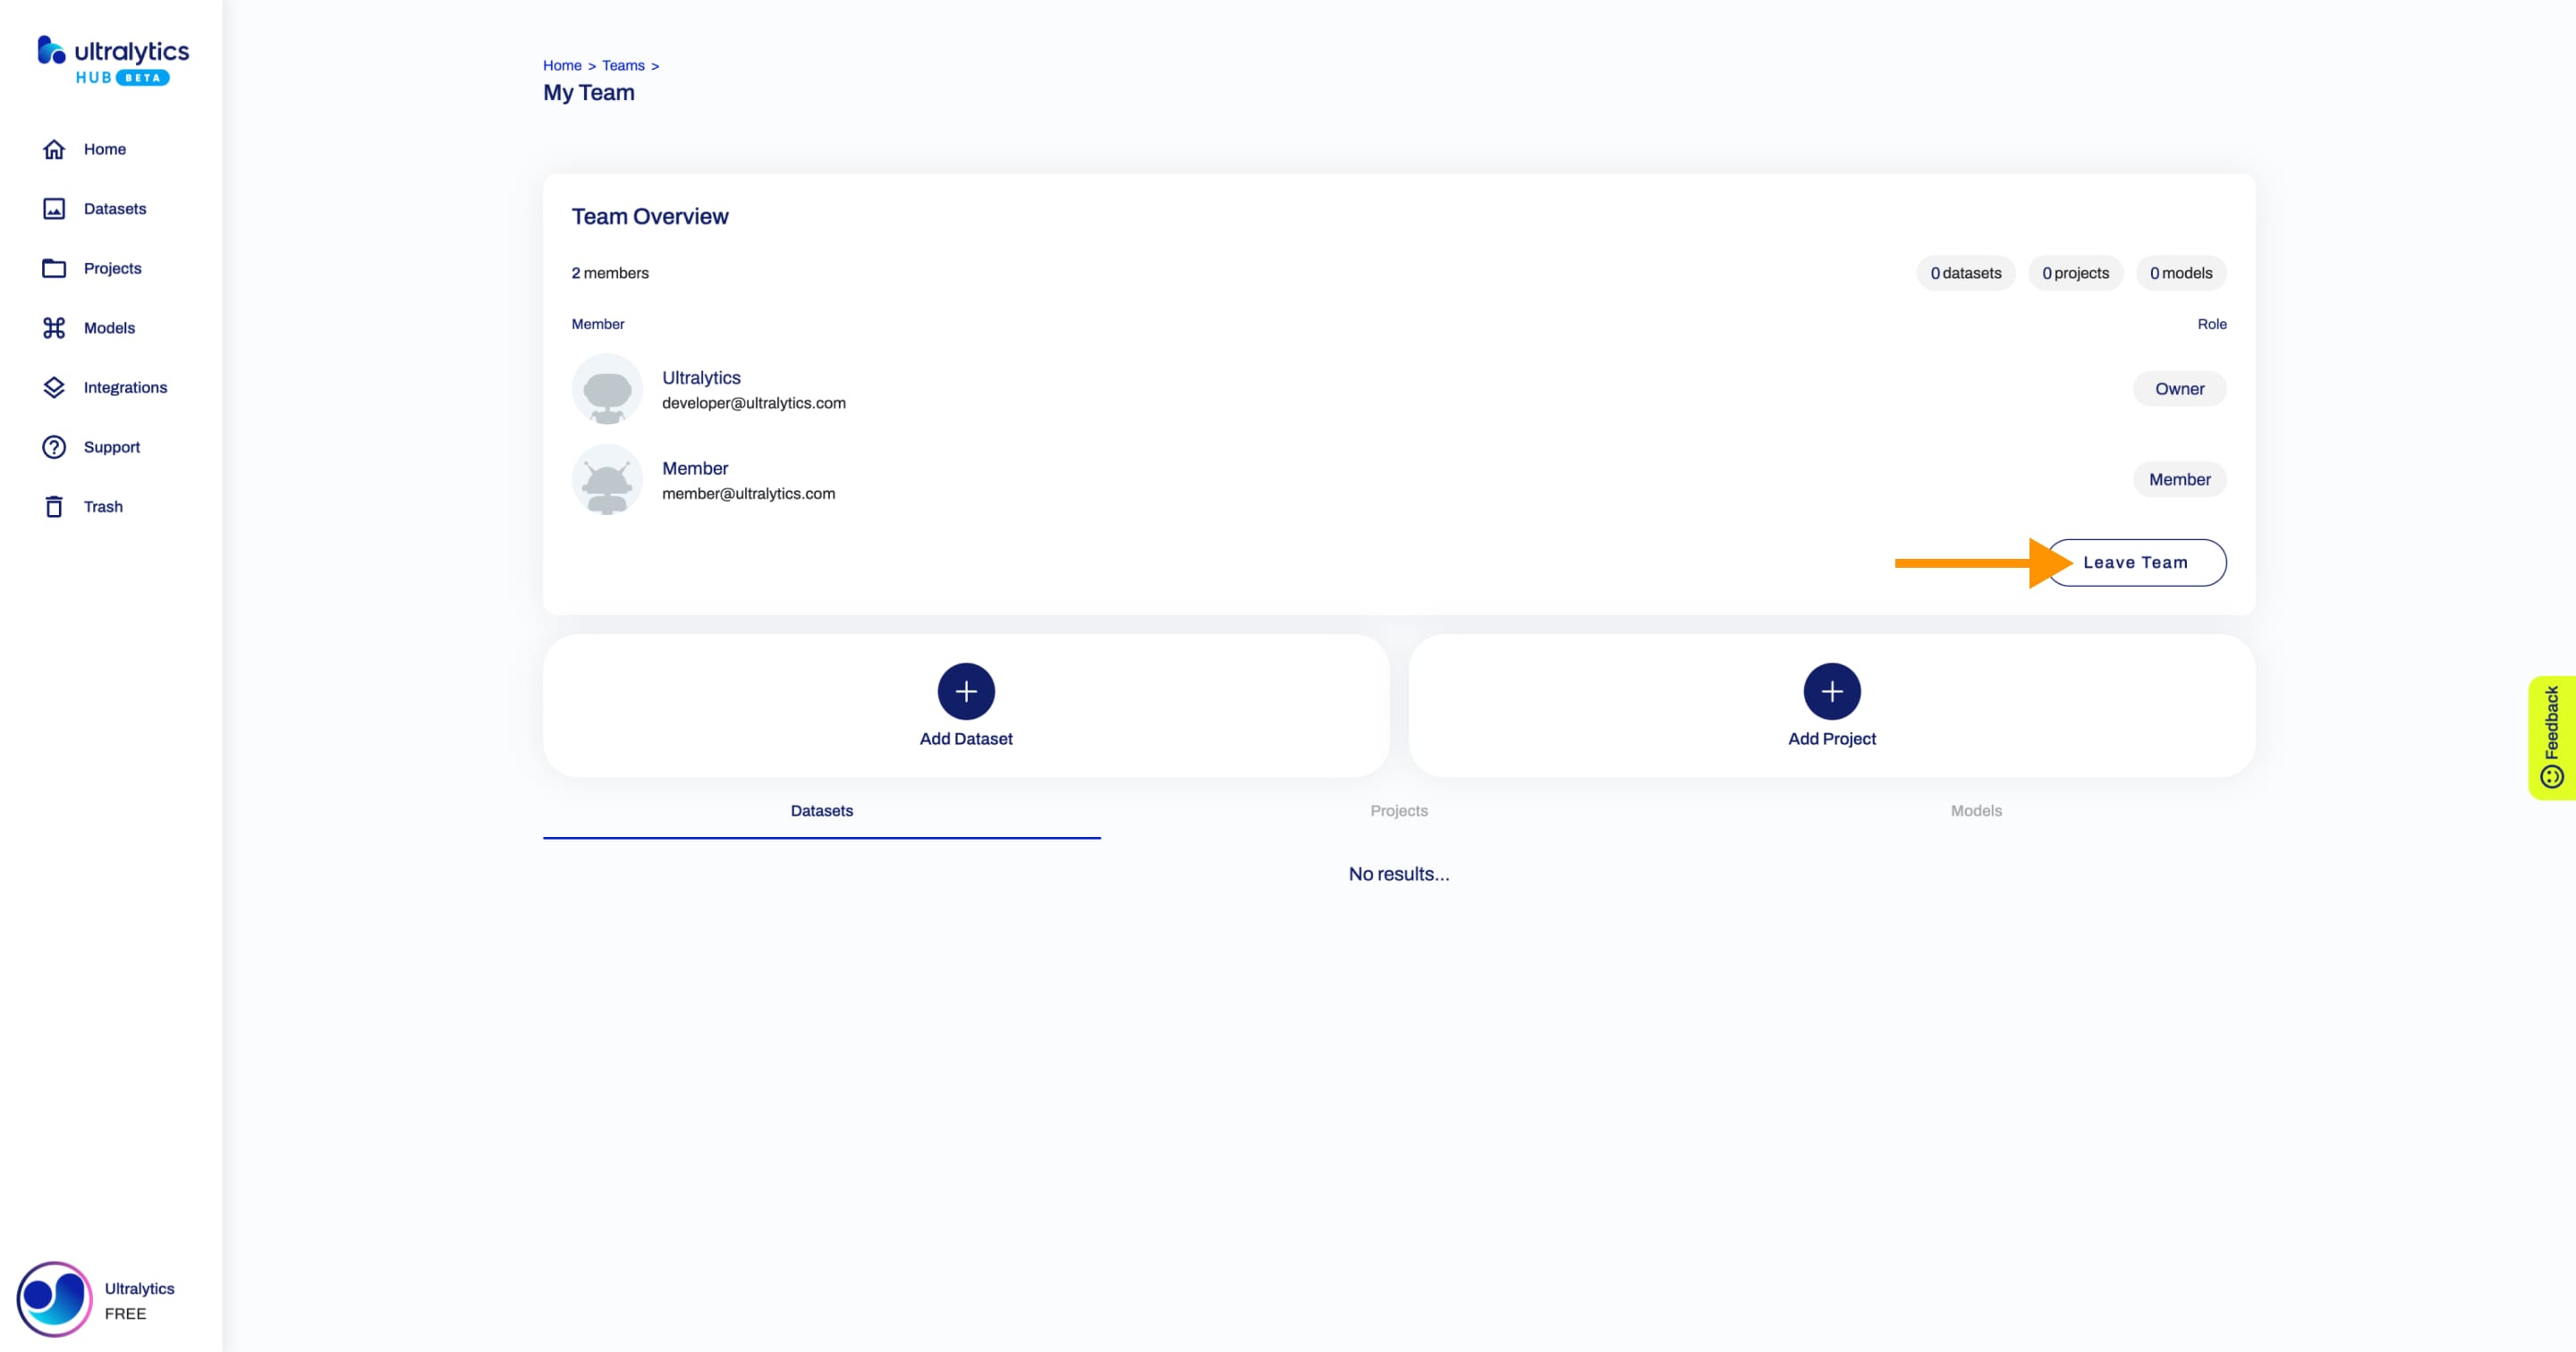Open Integrations from sidebar icon
This screenshot has height=1352, width=2576.
coord(56,386)
